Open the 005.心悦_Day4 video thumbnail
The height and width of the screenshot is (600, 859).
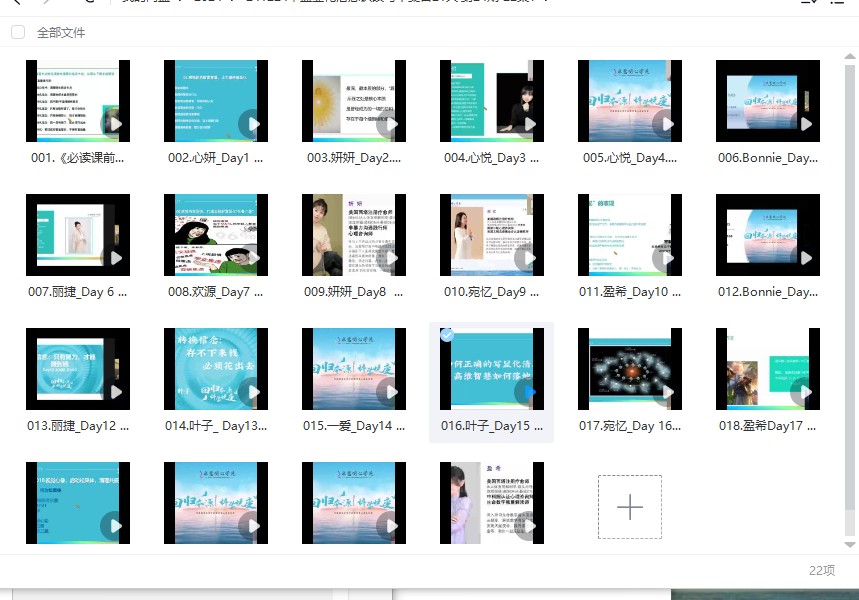click(629, 100)
